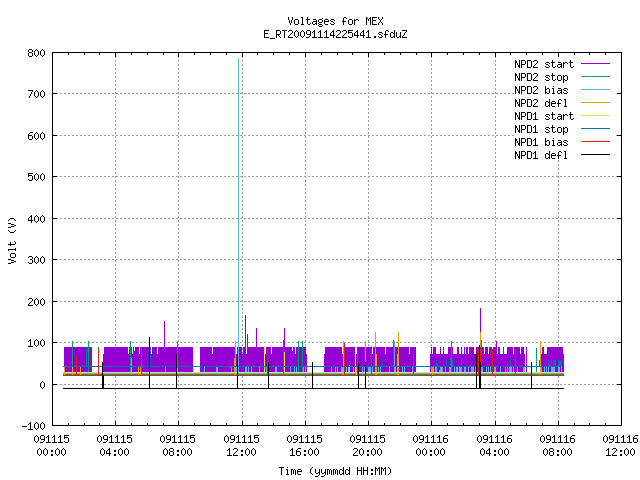Click the NPD1 defl black legend line
The height and width of the screenshot is (480, 640).
pyautogui.click(x=596, y=155)
